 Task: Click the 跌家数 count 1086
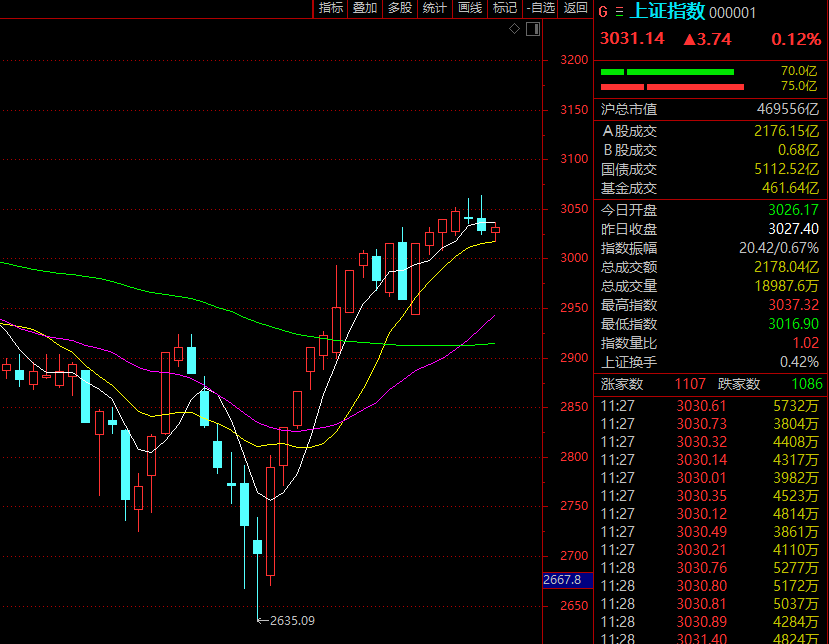[x=807, y=384]
